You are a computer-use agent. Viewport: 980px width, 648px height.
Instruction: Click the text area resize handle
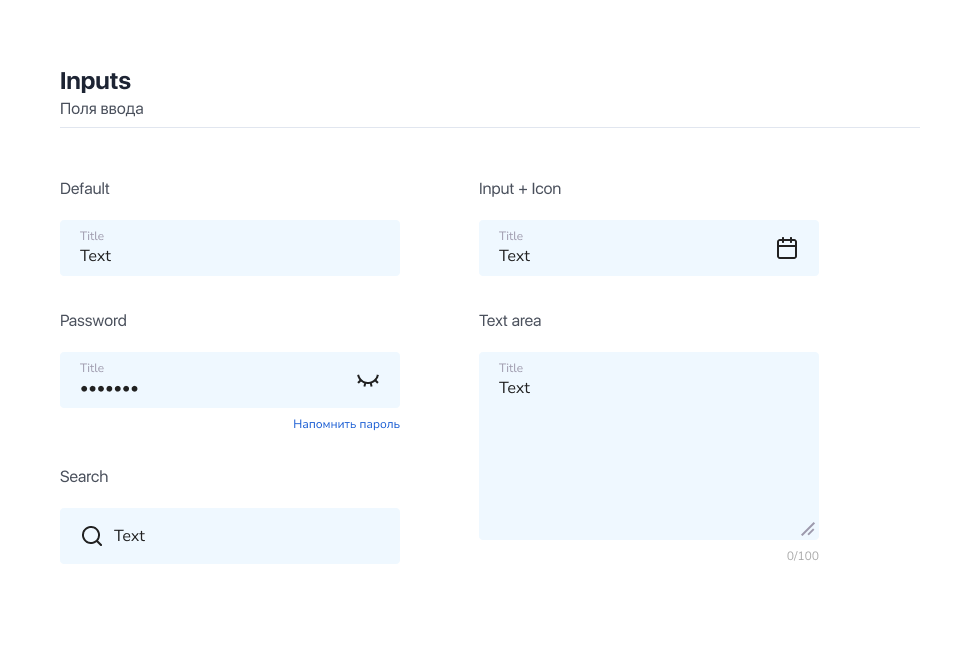click(808, 529)
